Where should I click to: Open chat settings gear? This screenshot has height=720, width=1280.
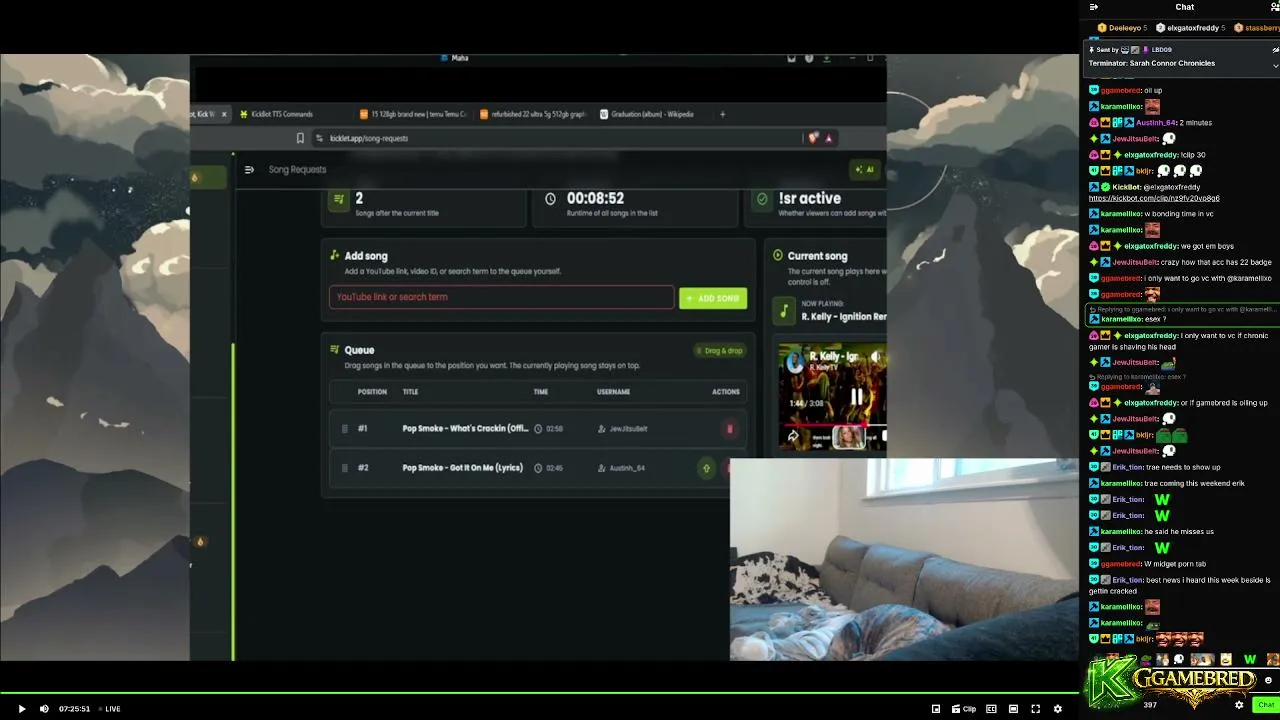(1239, 705)
